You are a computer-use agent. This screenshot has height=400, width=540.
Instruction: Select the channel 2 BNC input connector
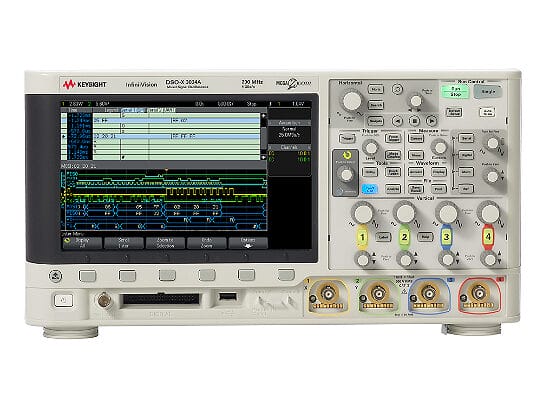tap(378, 294)
